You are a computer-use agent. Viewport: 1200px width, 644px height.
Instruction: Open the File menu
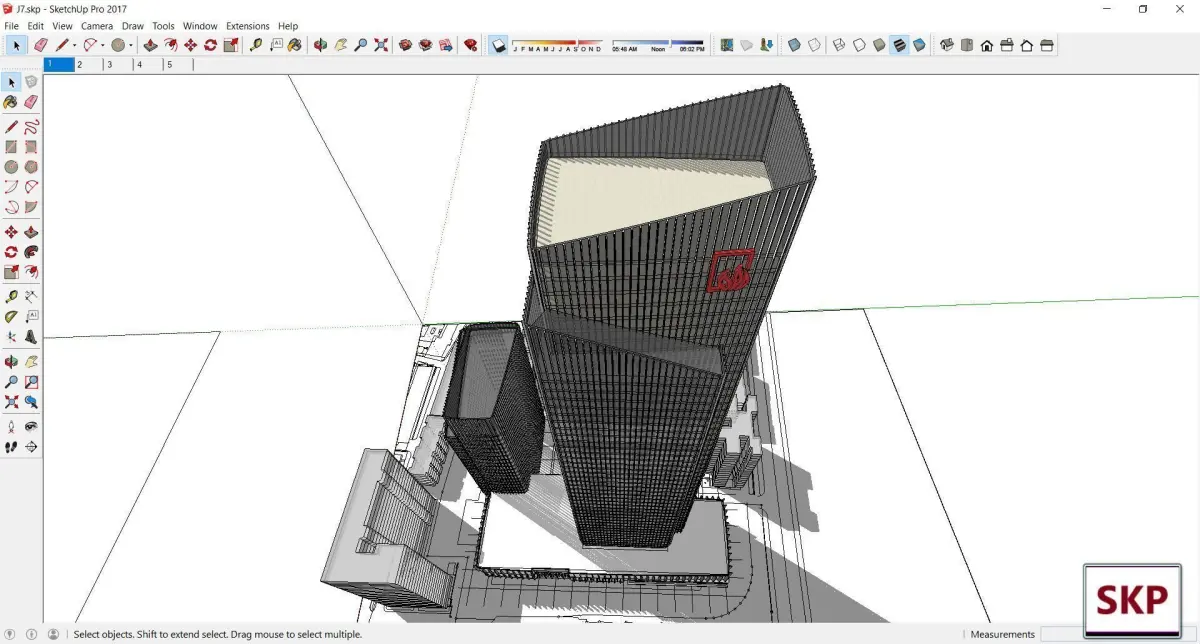pyautogui.click(x=12, y=26)
